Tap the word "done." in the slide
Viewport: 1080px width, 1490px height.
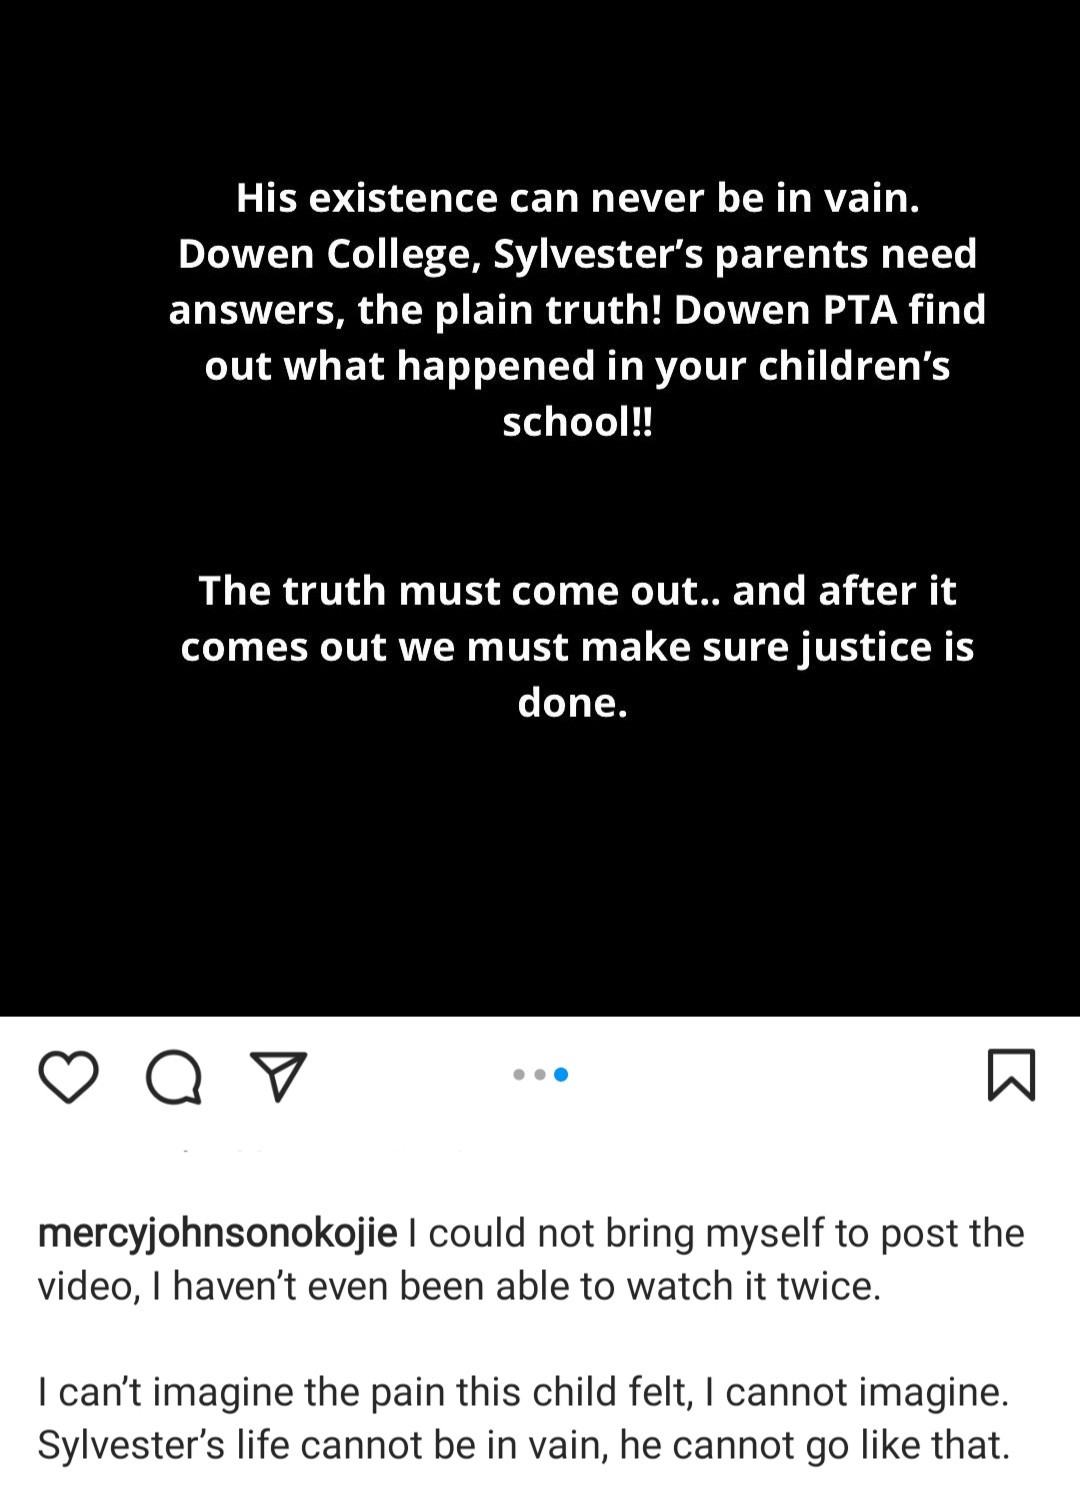573,702
